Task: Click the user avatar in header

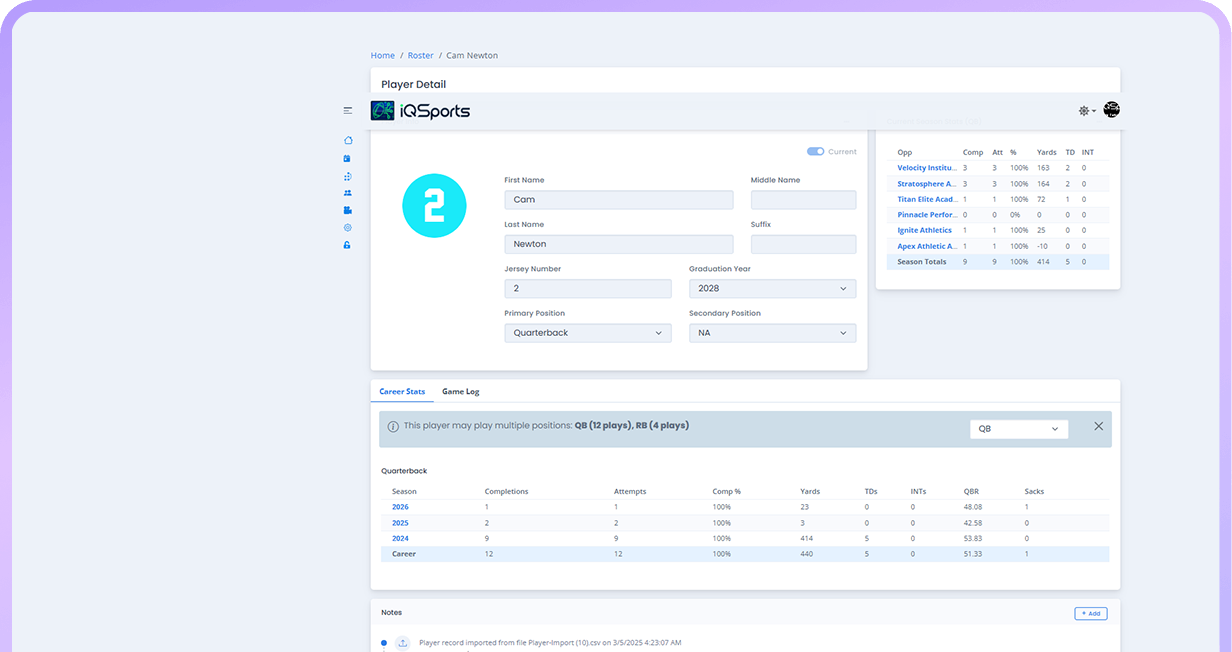Action: [x=1111, y=110]
